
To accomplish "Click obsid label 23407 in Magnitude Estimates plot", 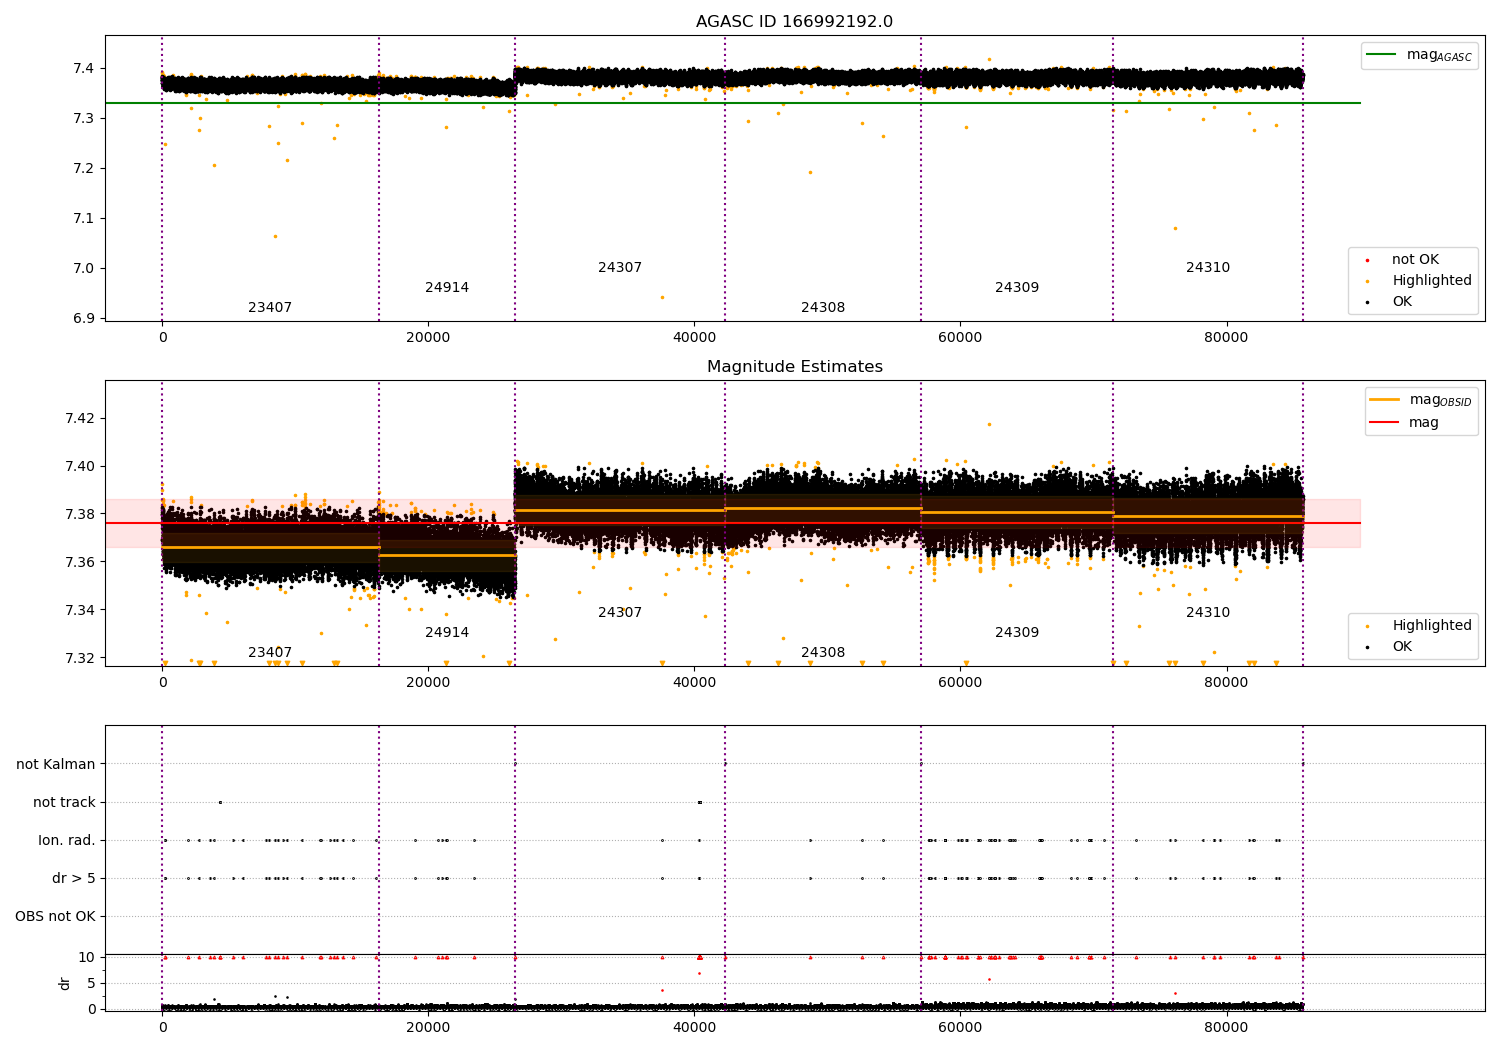I will (270, 653).
